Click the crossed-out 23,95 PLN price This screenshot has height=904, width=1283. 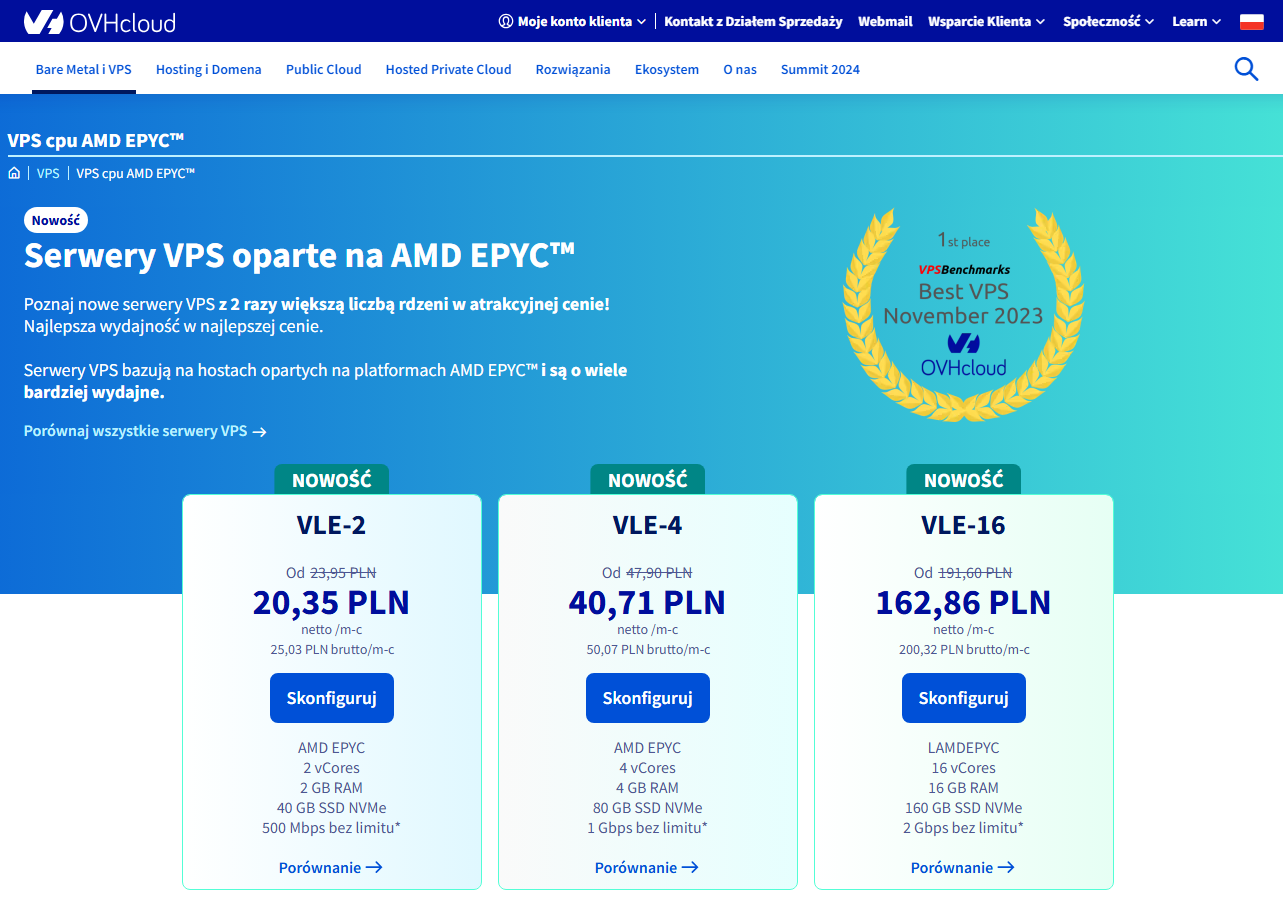pyautogui.click(x=343, y=573)
